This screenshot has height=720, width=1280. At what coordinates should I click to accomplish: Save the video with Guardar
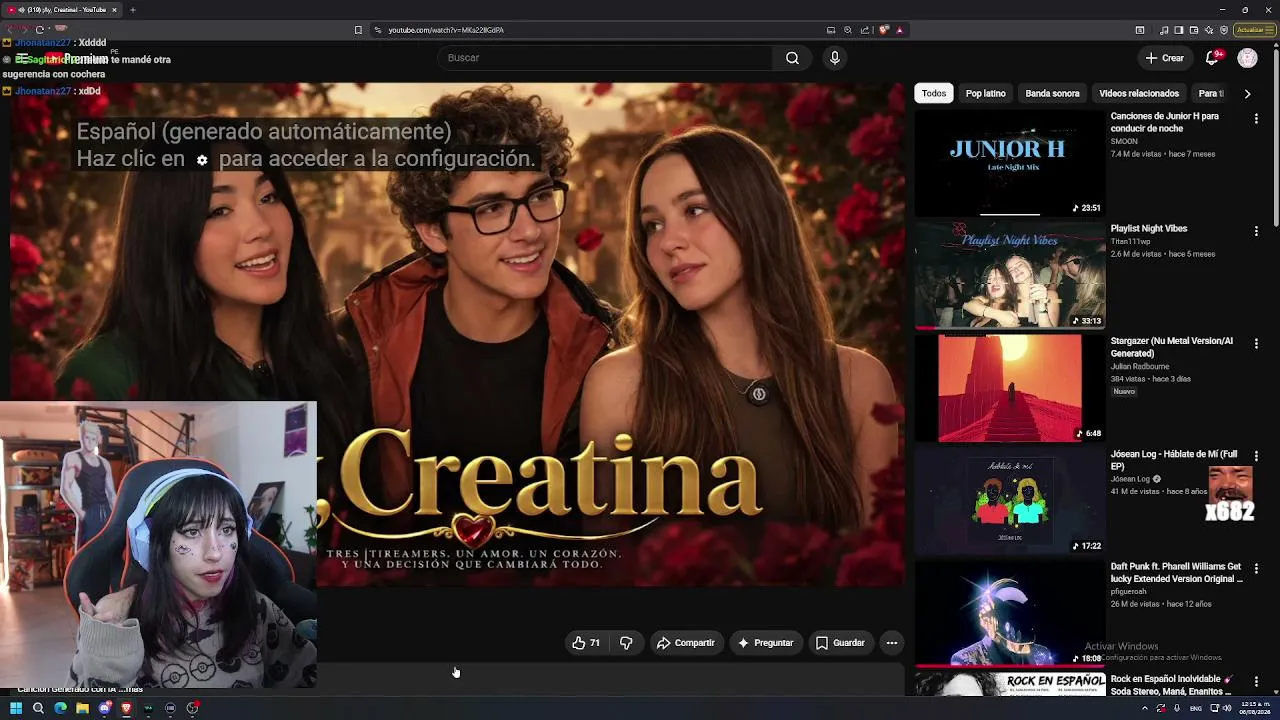[x=840, y=643]
